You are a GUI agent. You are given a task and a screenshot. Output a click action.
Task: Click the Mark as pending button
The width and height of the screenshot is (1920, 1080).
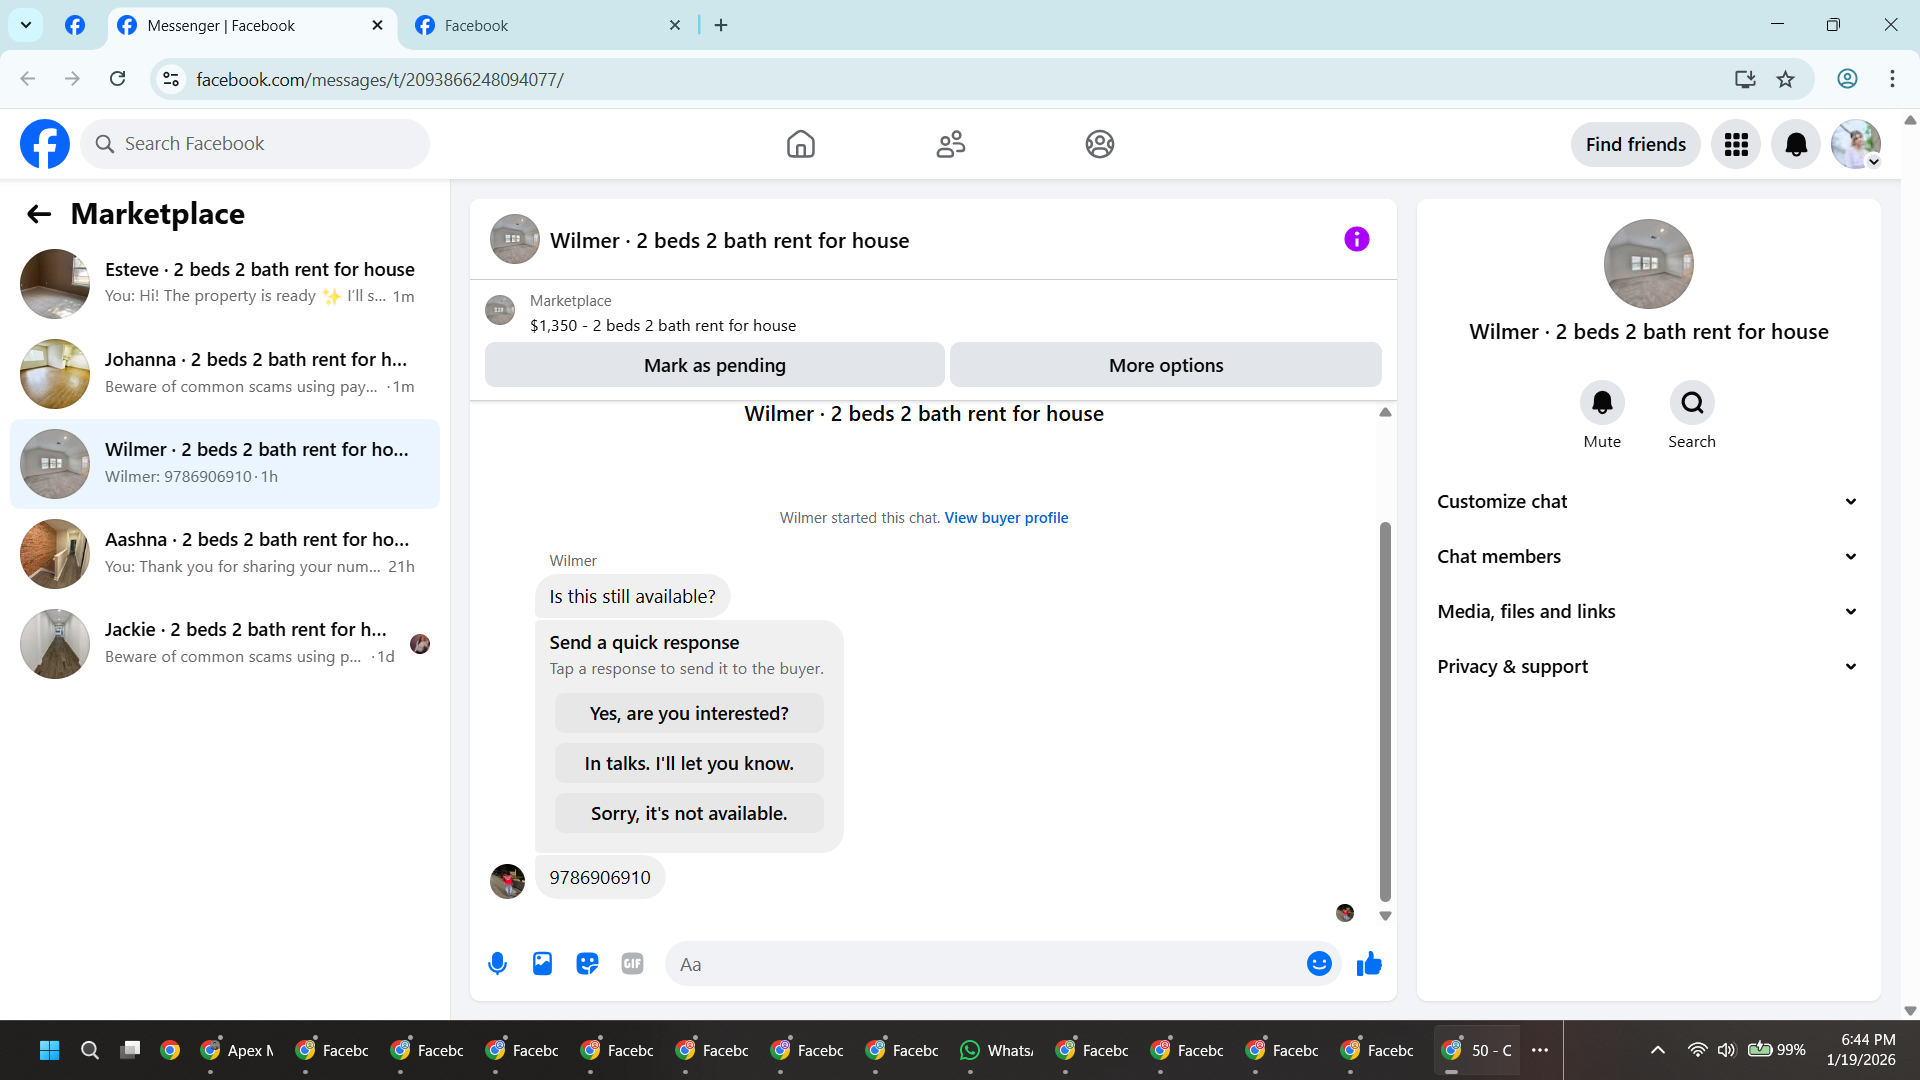(x=714, y=366)
